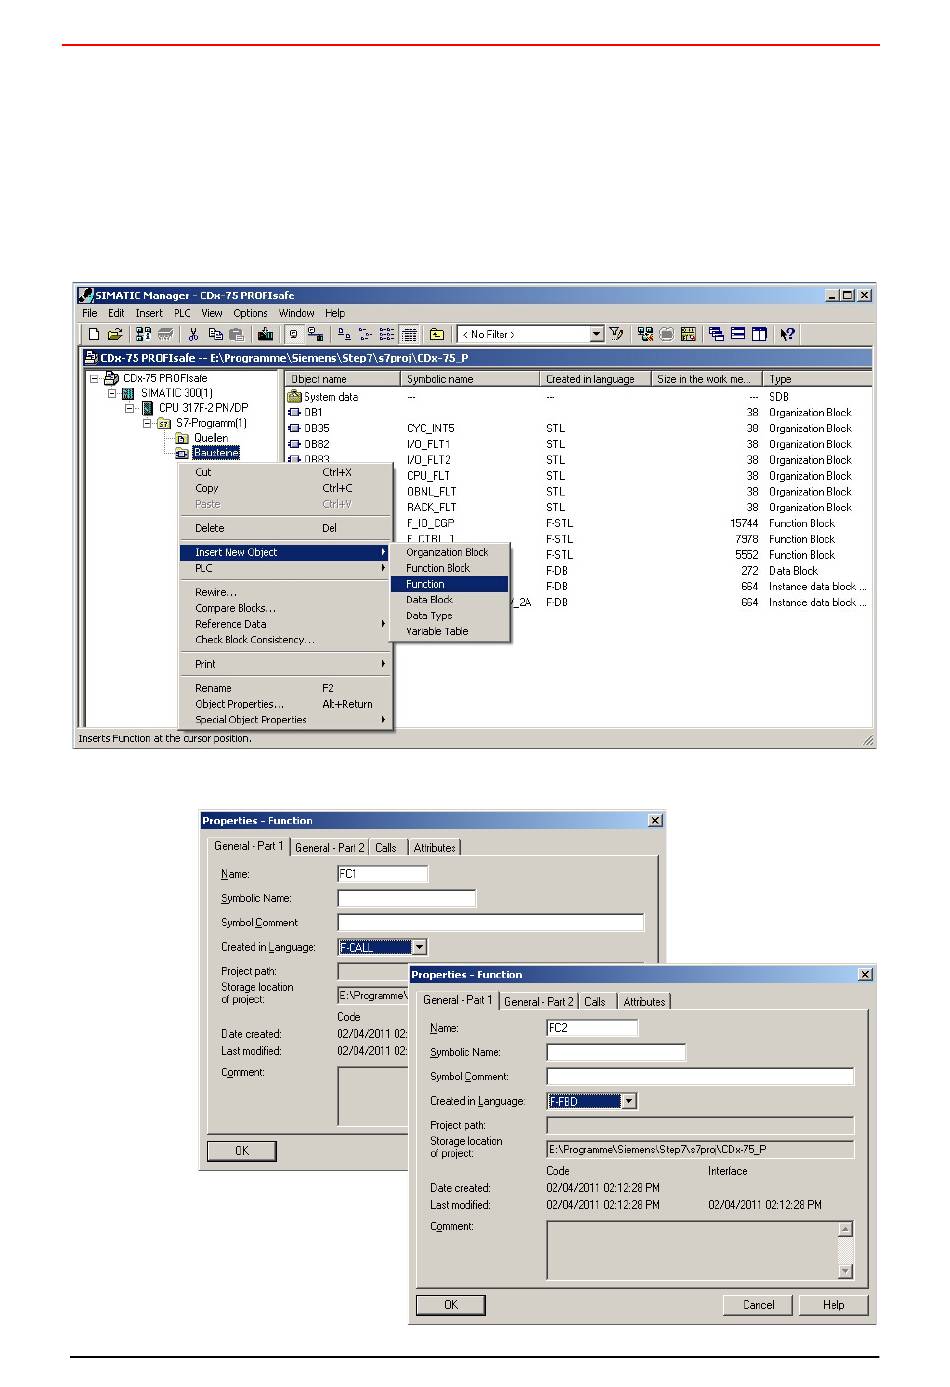This screenshot has width=950, height=1387.
Task: Click the Cascade windows toolbar icon
Action: (716, 335)
